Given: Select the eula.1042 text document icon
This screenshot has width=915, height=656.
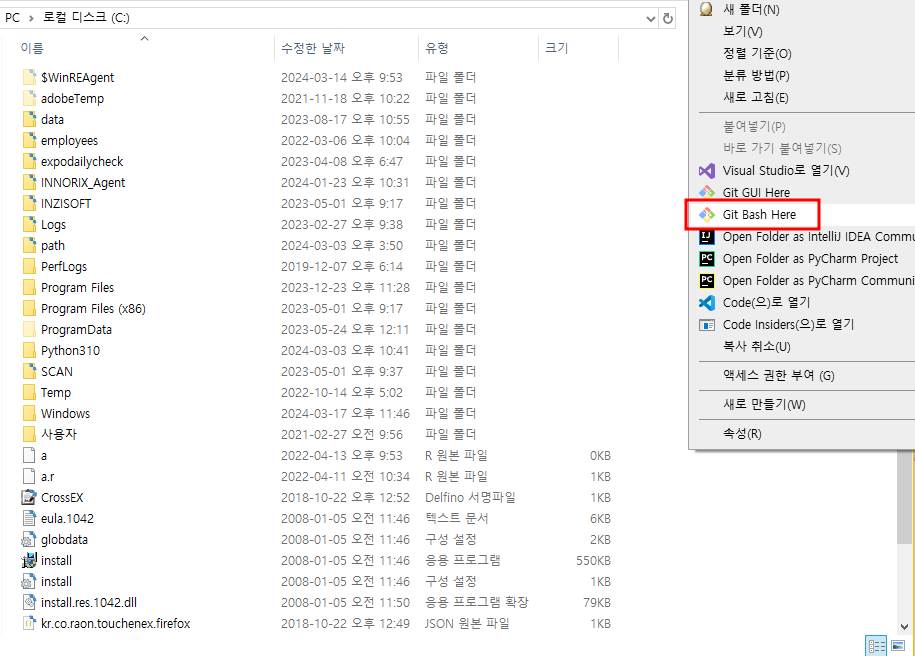Looking at the screenshot, I should point(29,518).
